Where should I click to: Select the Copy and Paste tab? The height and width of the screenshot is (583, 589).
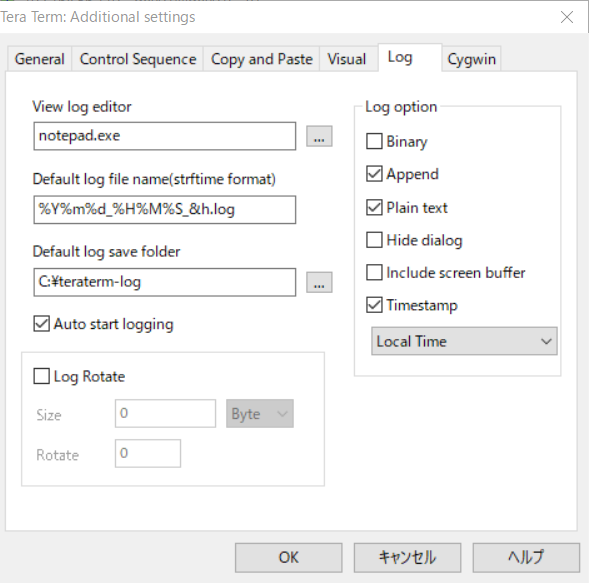[261, 59]
